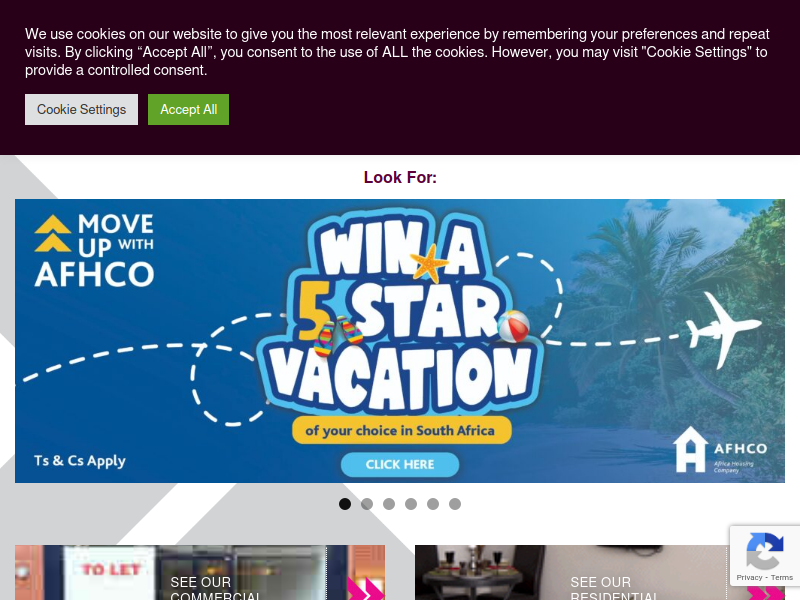
Task: Go to the second carousel slide dot
Action: (x=367, y=504)
